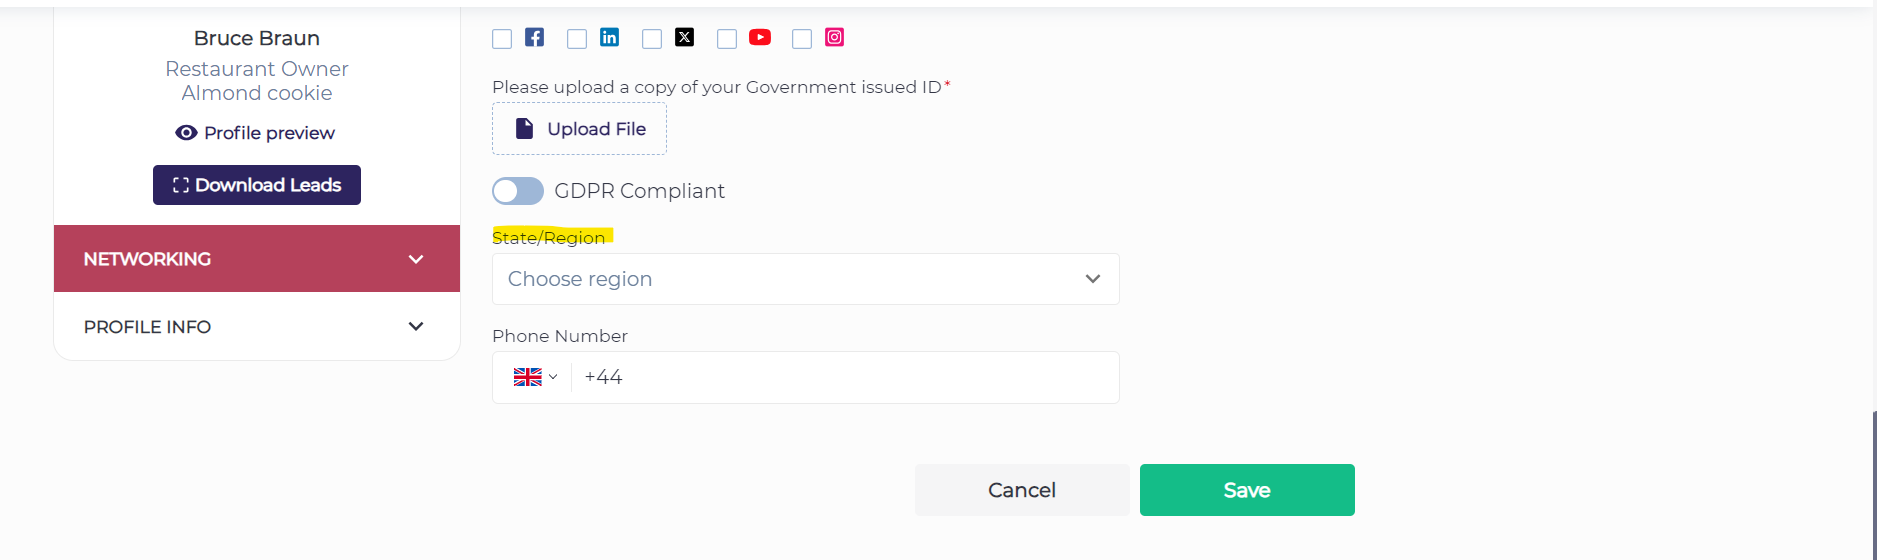
Task: Expand the PROFILE INFO section
Action: (x=256, y=327)
